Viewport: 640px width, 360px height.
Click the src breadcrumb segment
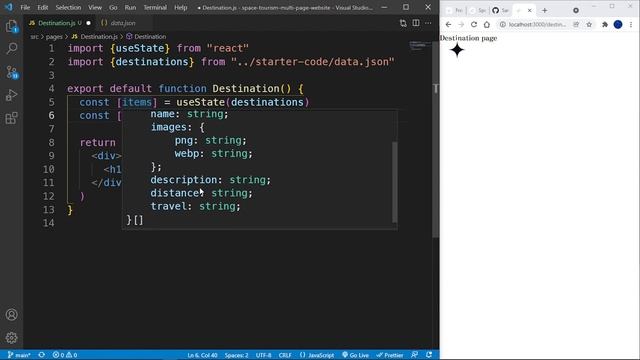click(x=34, y=37)
